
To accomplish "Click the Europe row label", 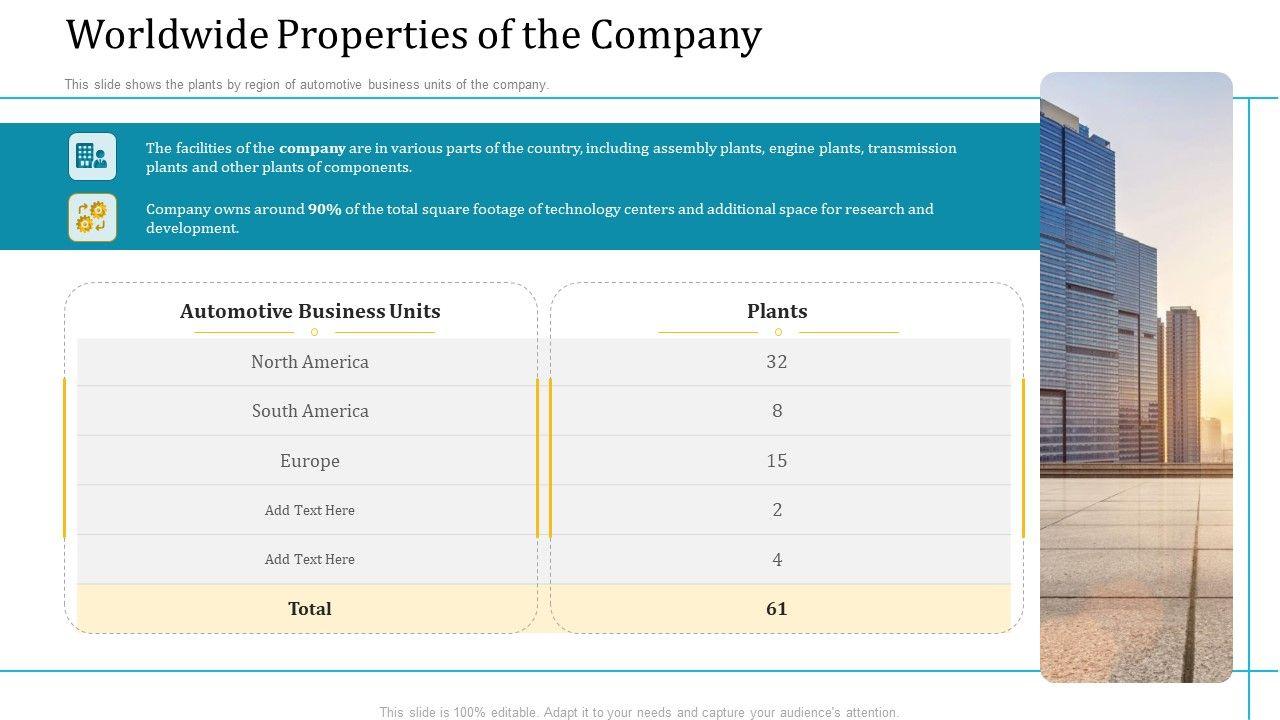I will tap(310, 461).
